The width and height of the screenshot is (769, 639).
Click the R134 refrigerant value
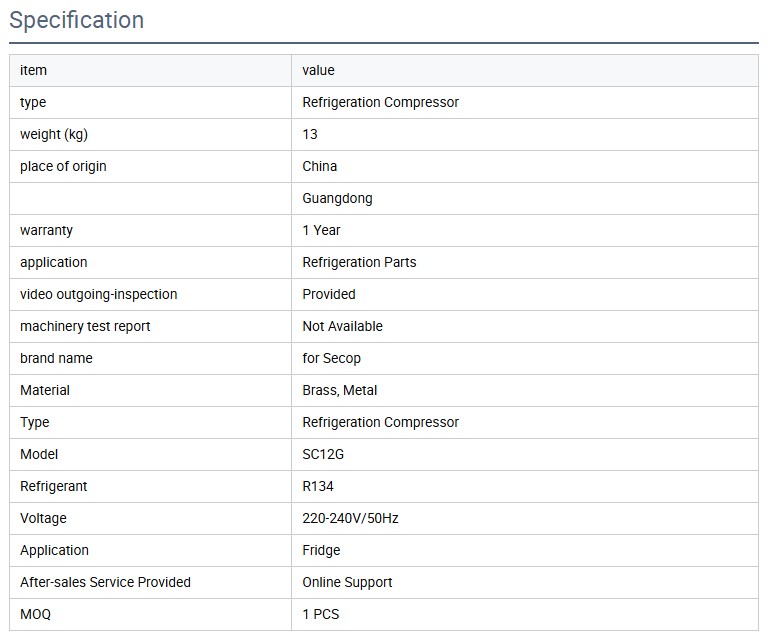[318, 486]
